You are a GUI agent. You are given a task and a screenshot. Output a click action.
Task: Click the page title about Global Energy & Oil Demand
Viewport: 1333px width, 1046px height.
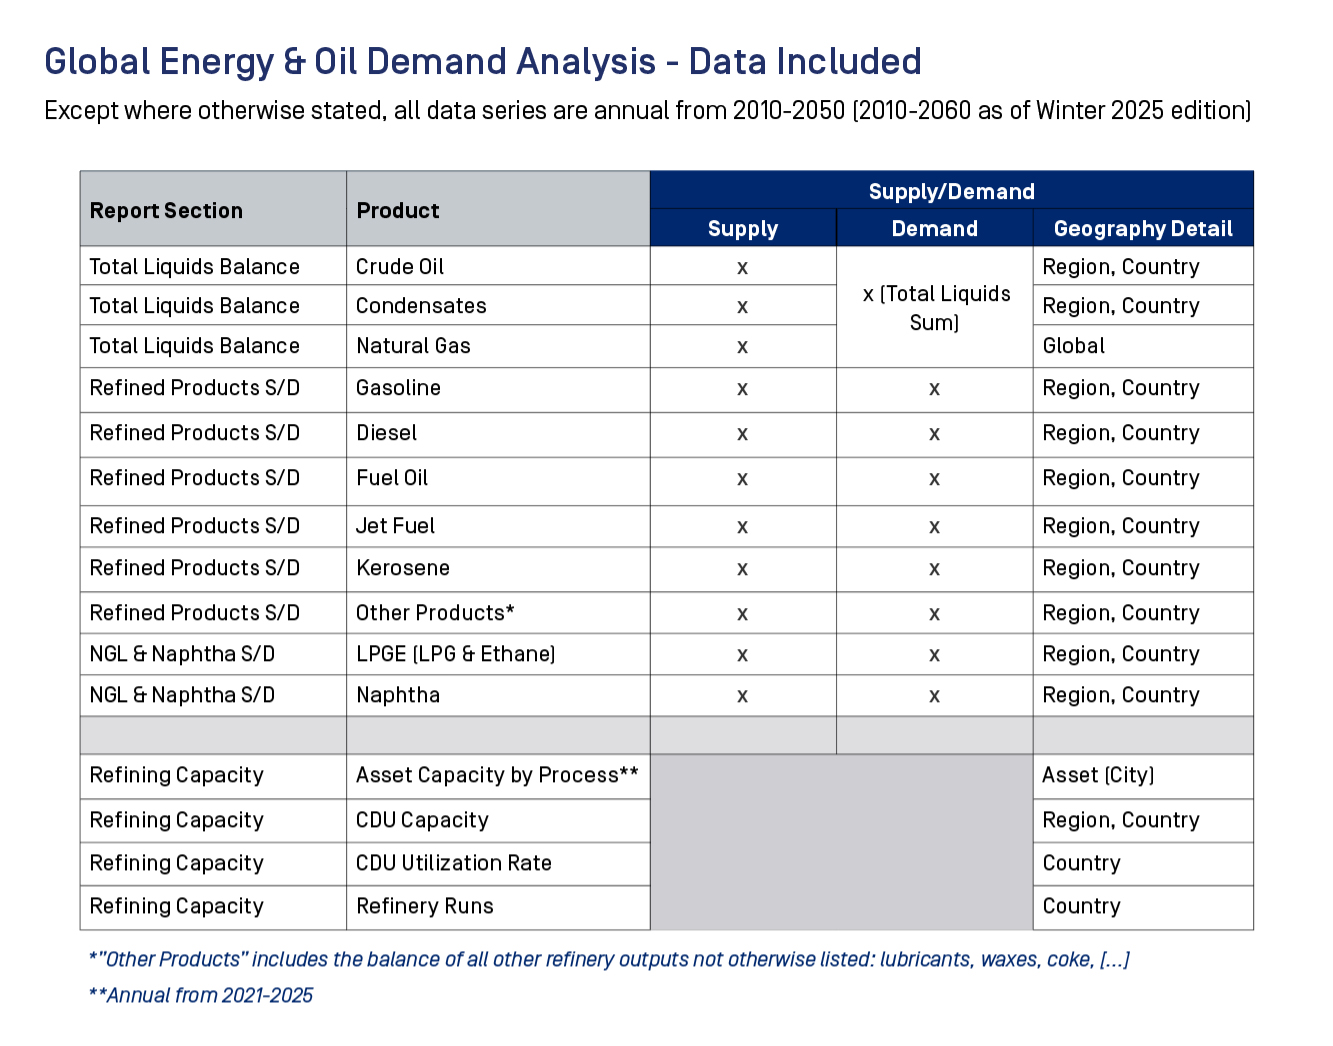[x=482, y=62]
